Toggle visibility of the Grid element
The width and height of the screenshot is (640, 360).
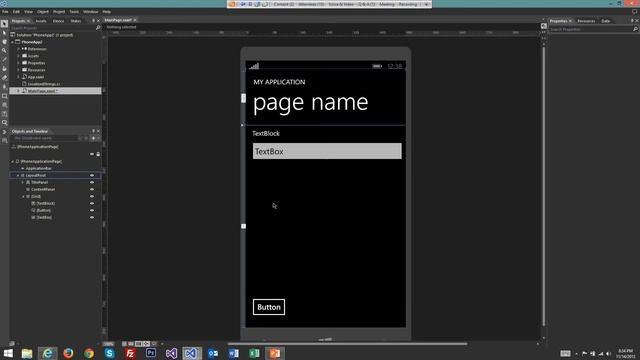[92, 196]
